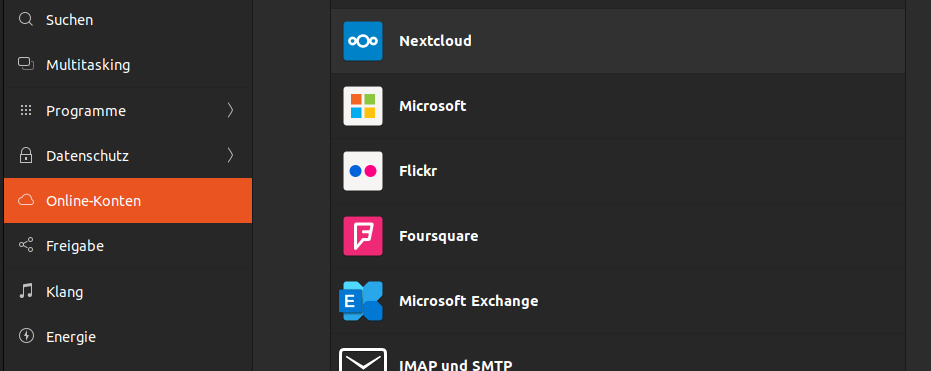This screenshot has height=371, width=931.
Task: Add an IMAP und SMTP account
Action: pyautogui.click(x=618, y=353)
